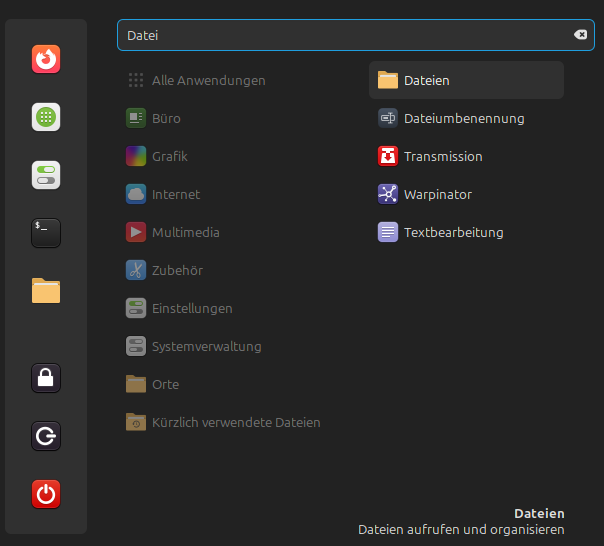The width and height of the screenshot is (604, 546).
Task: Choose the Grafik category label
Action: pyautogui.click(x=169, y=156)
